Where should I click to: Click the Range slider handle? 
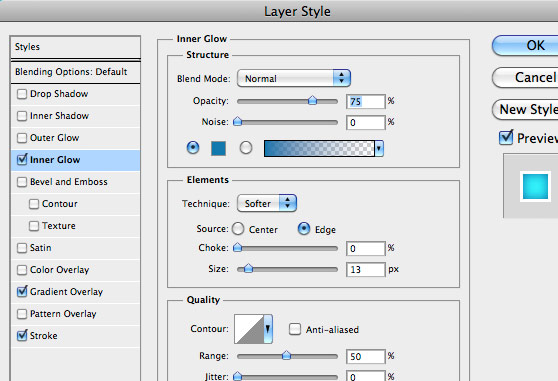point(286,355)
